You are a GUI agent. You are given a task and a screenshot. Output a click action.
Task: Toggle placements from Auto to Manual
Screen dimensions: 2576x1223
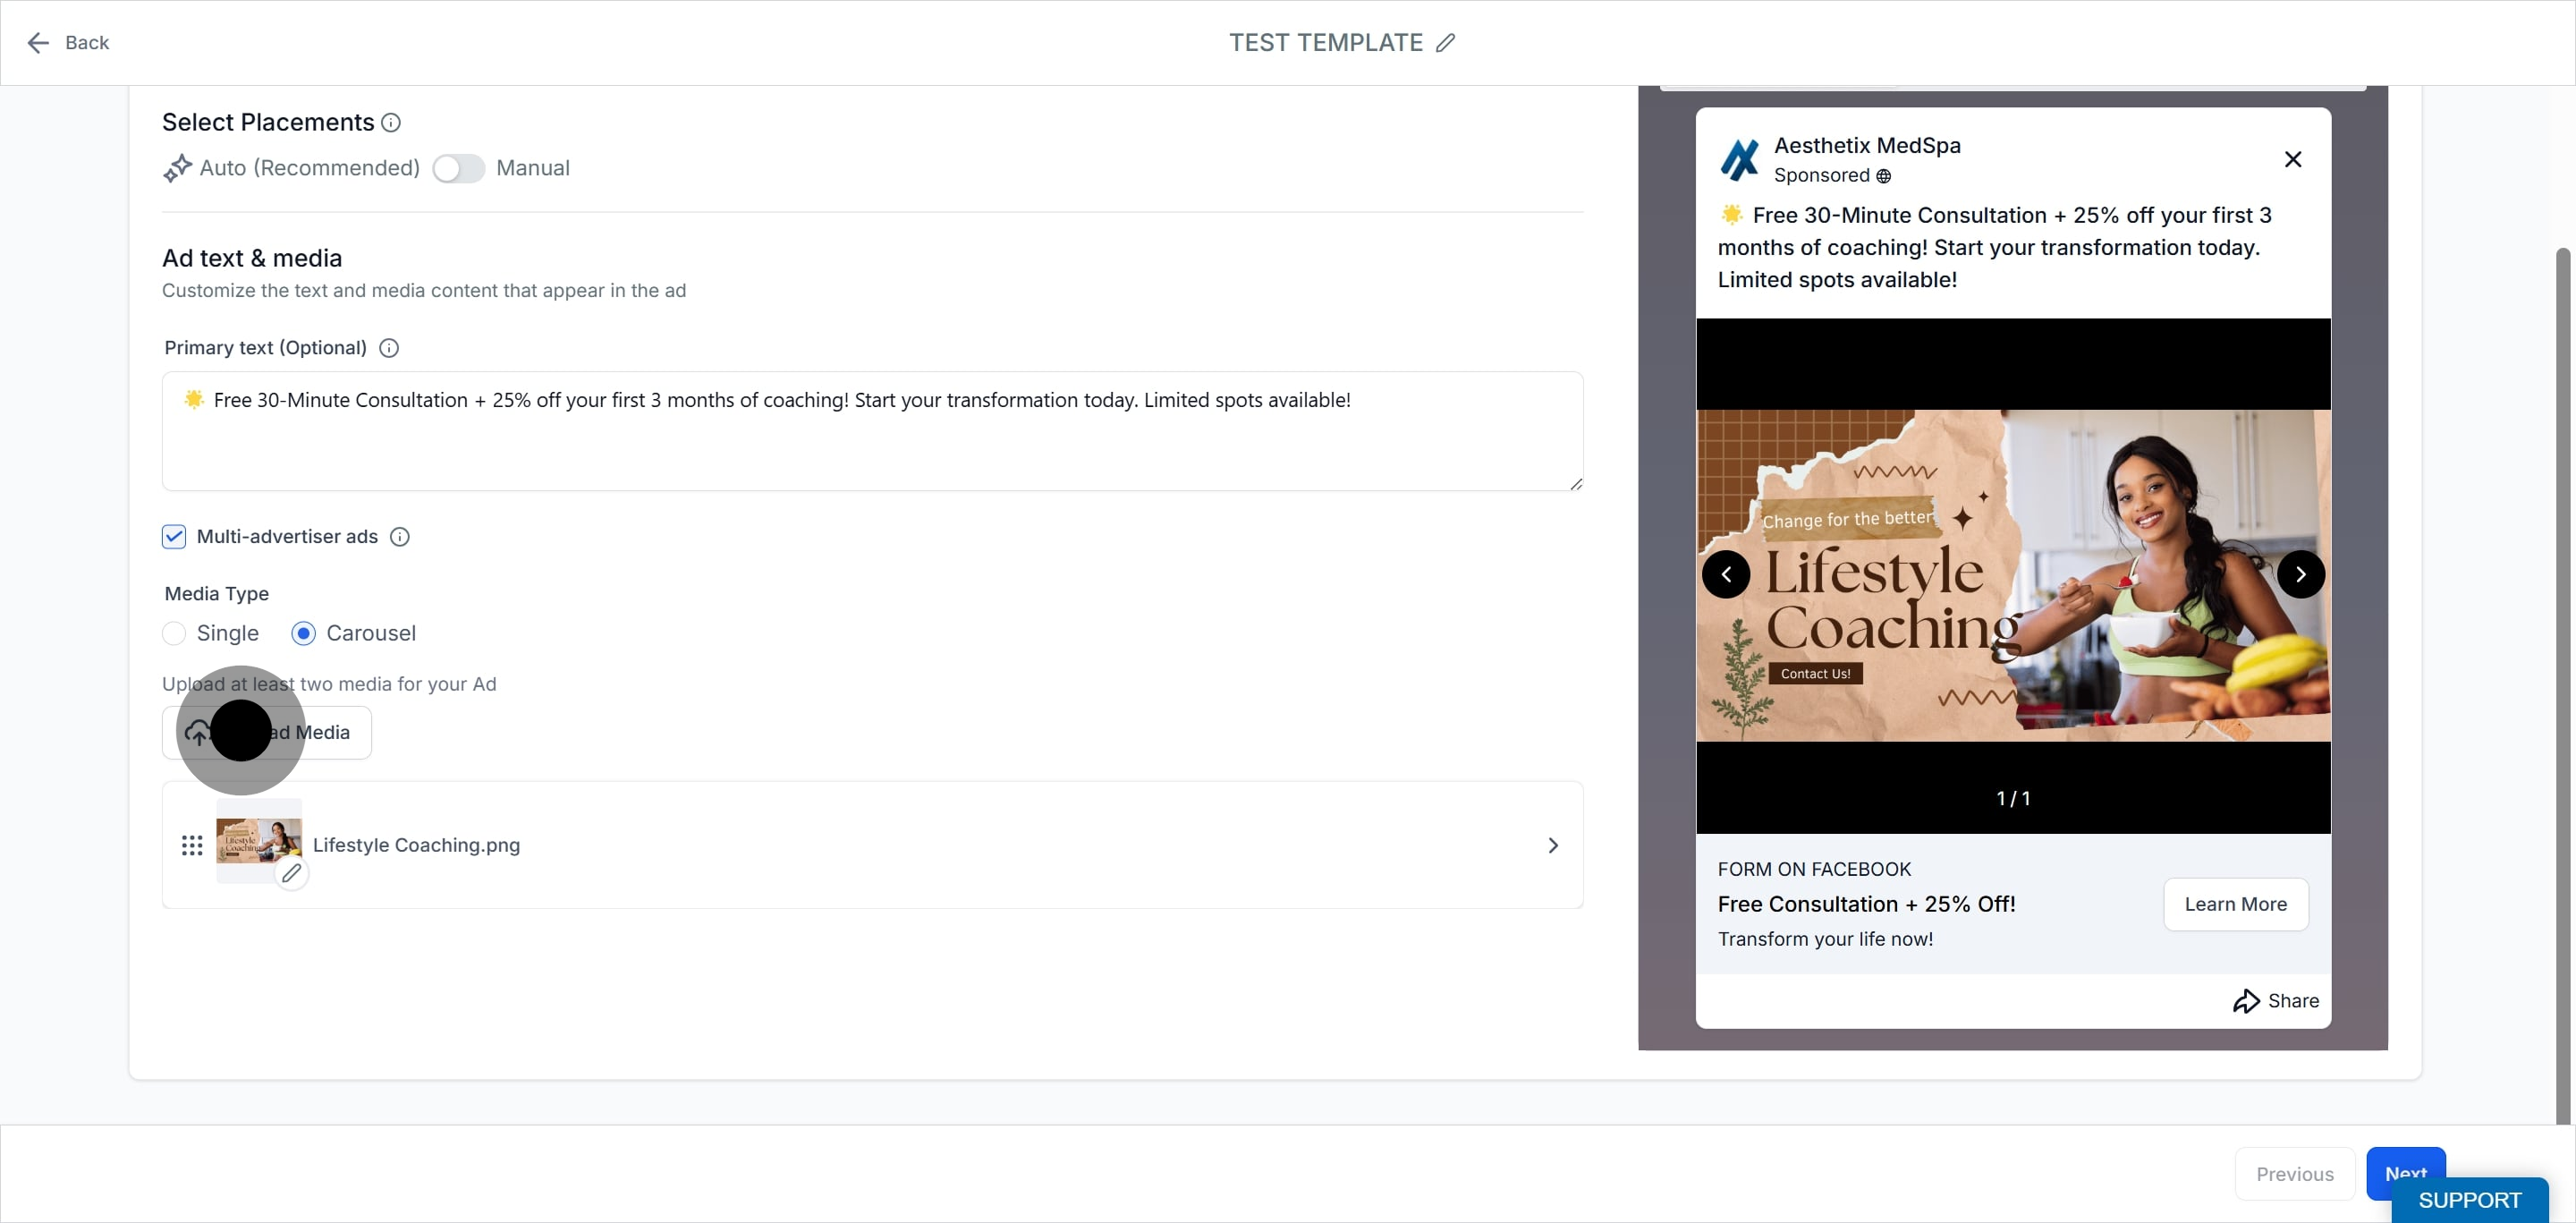[x=459, y=168]
